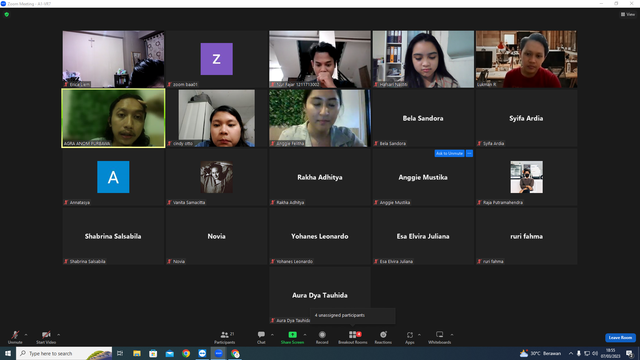Open more options on Anggie Mustika tile
The image size is (640, 360).
[469, 153]
